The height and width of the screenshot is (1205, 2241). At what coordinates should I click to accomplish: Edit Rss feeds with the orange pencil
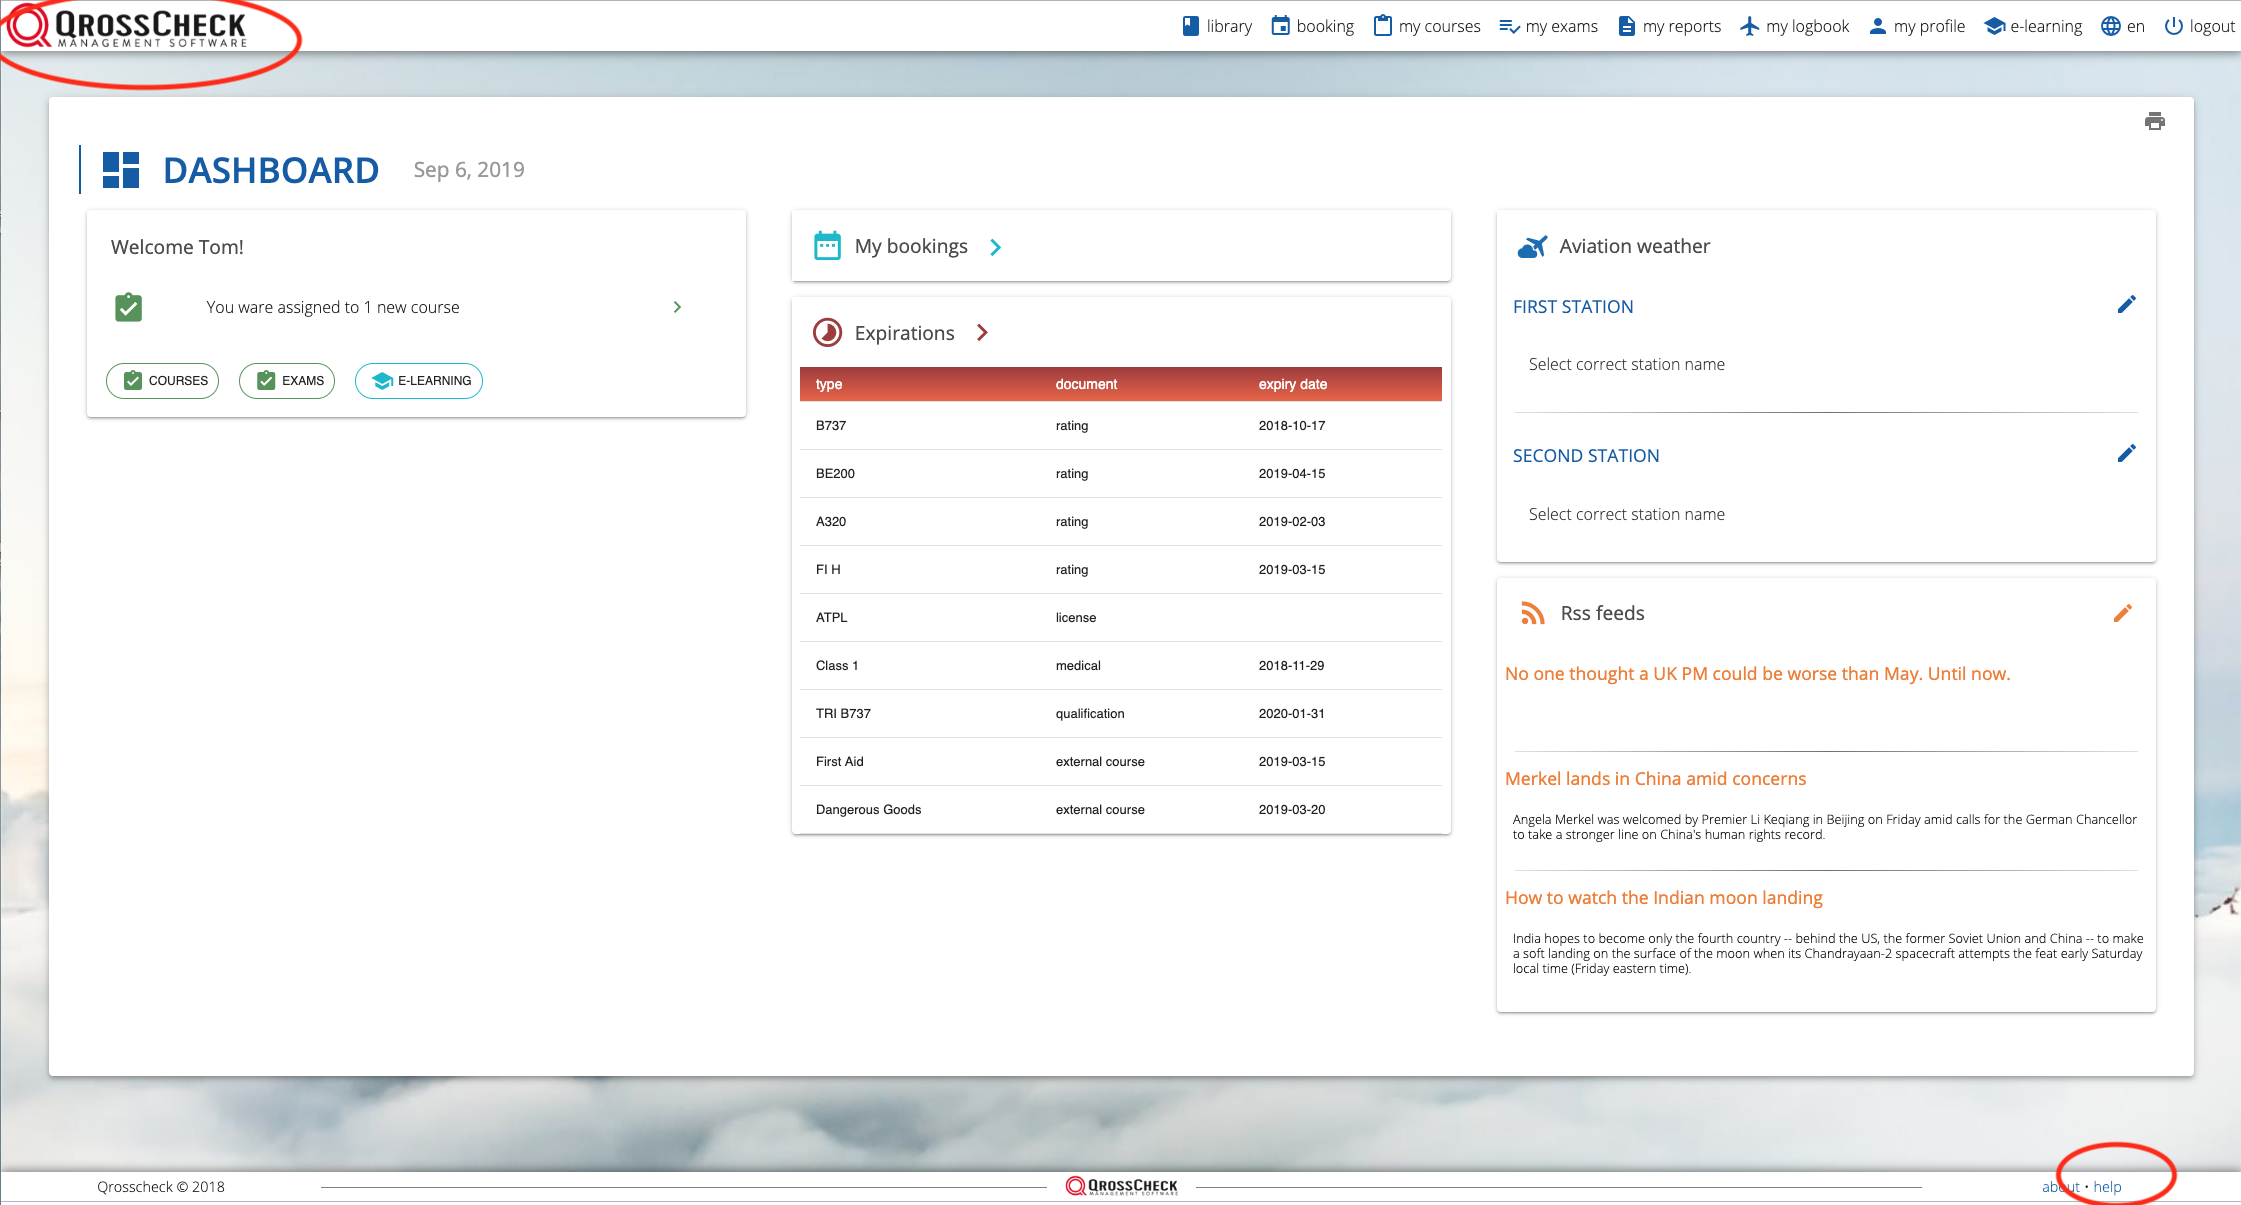(x=2123, y=613)
